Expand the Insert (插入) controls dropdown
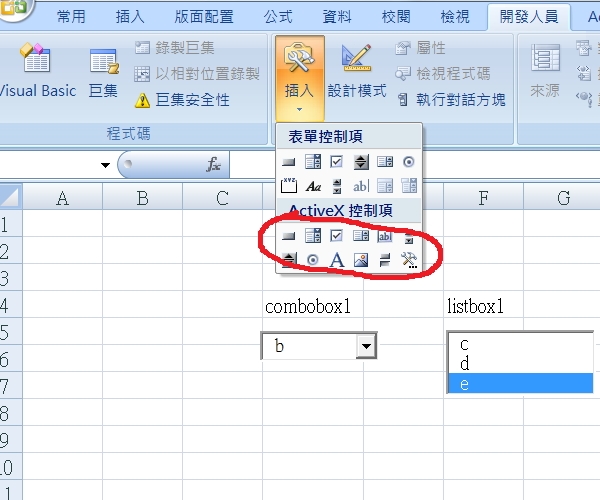The width and height of the screenshot is (600, 500). click(300, 78)
